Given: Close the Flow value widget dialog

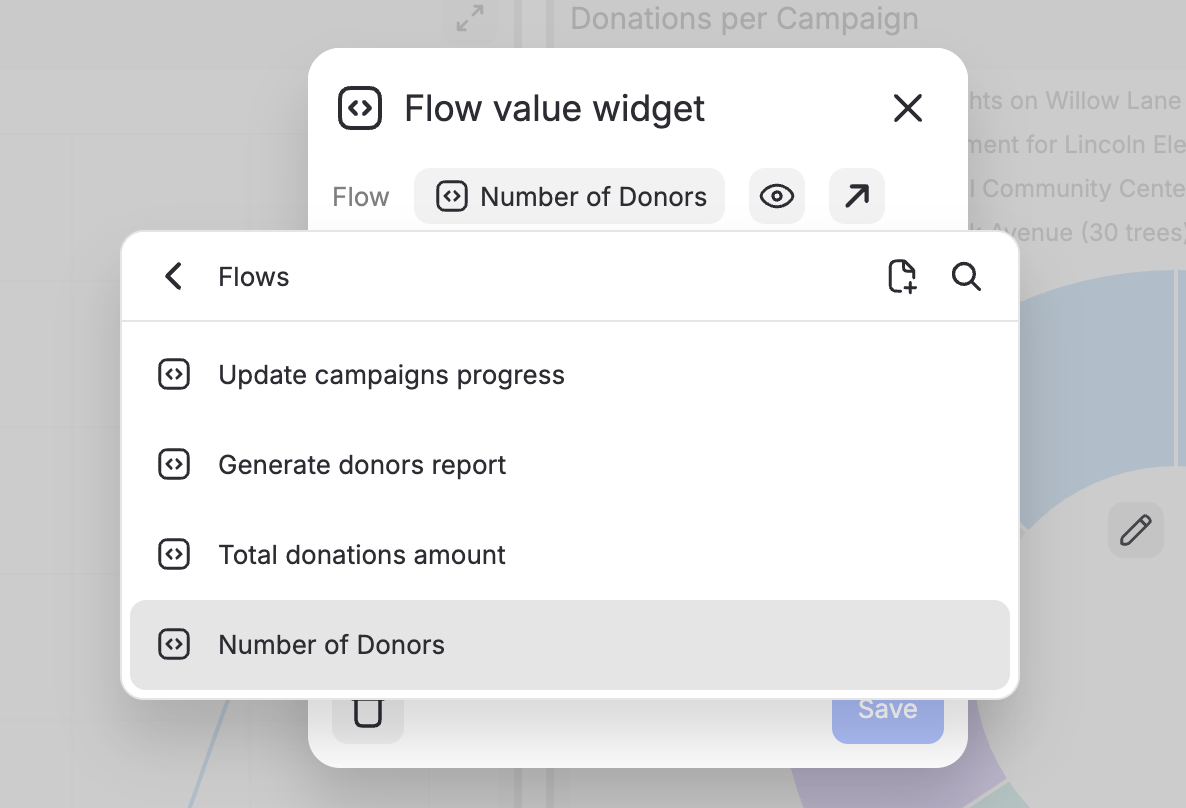Looking at the screenshot, I should [907, 108].
